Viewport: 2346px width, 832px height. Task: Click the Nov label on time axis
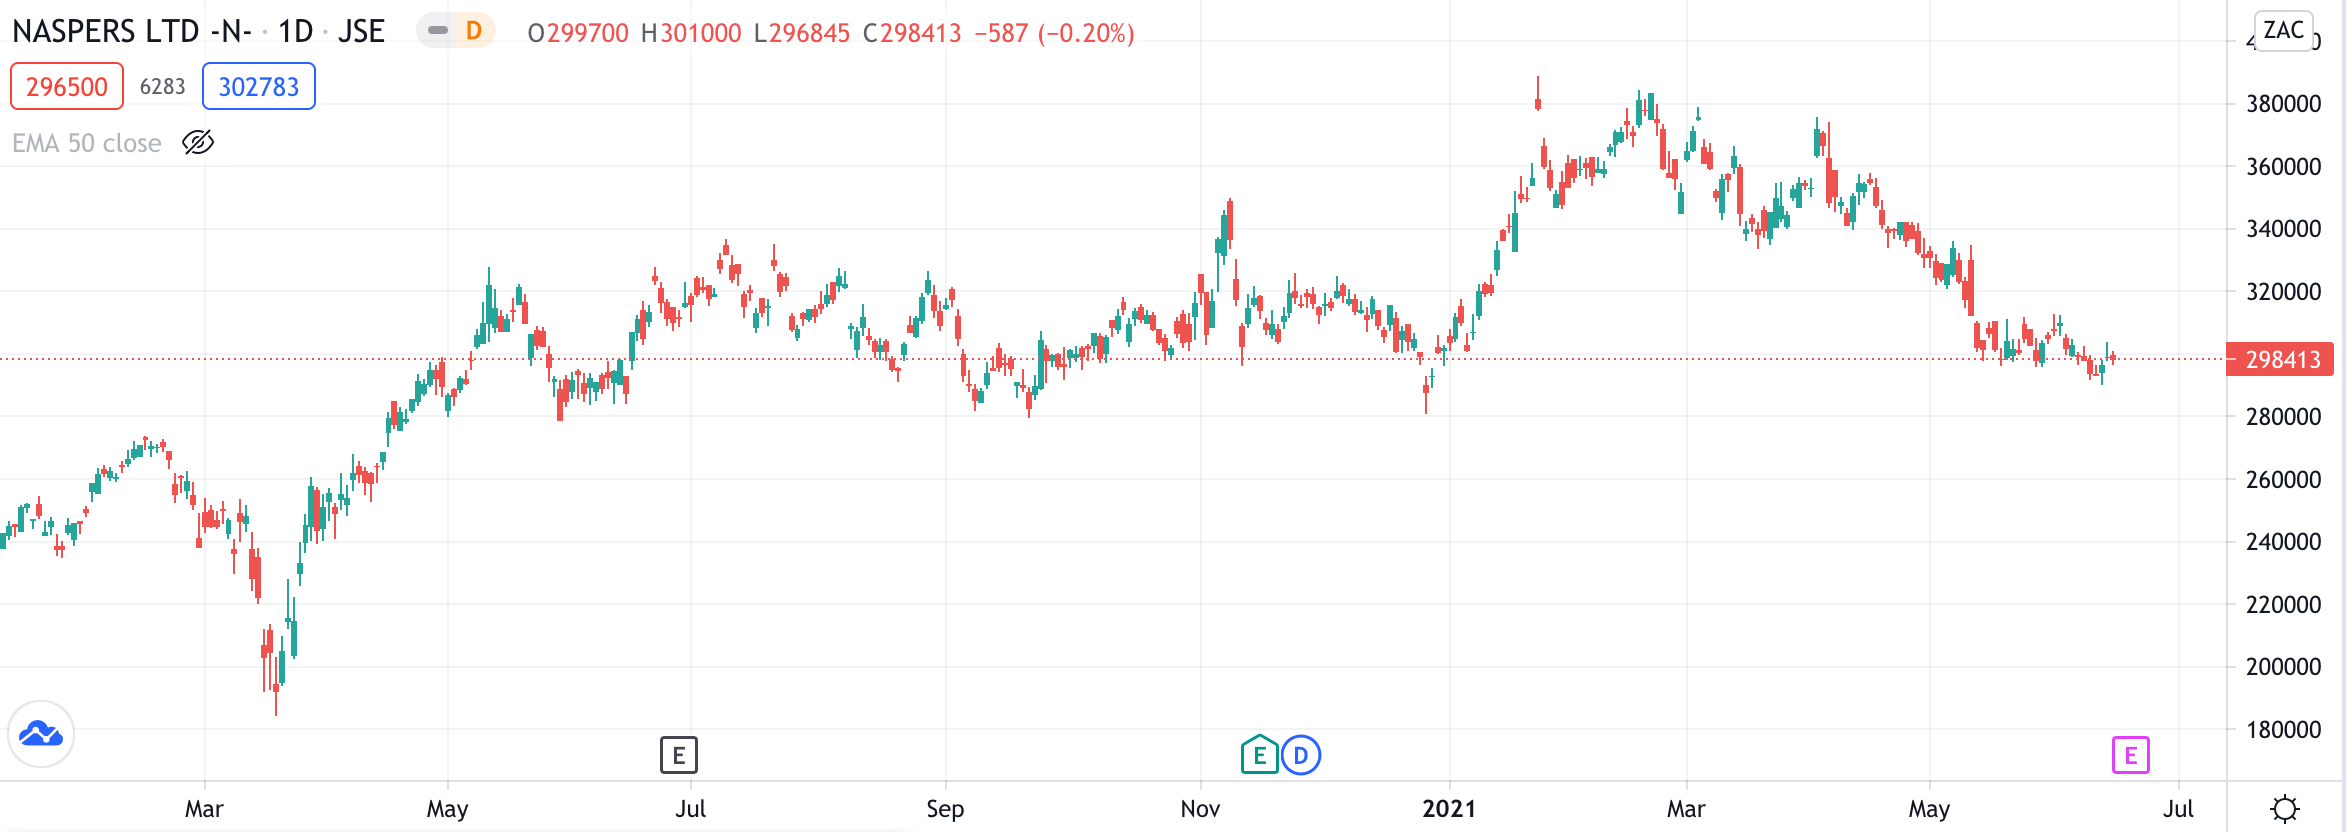pyautogui.click(x=1200, y=808)
